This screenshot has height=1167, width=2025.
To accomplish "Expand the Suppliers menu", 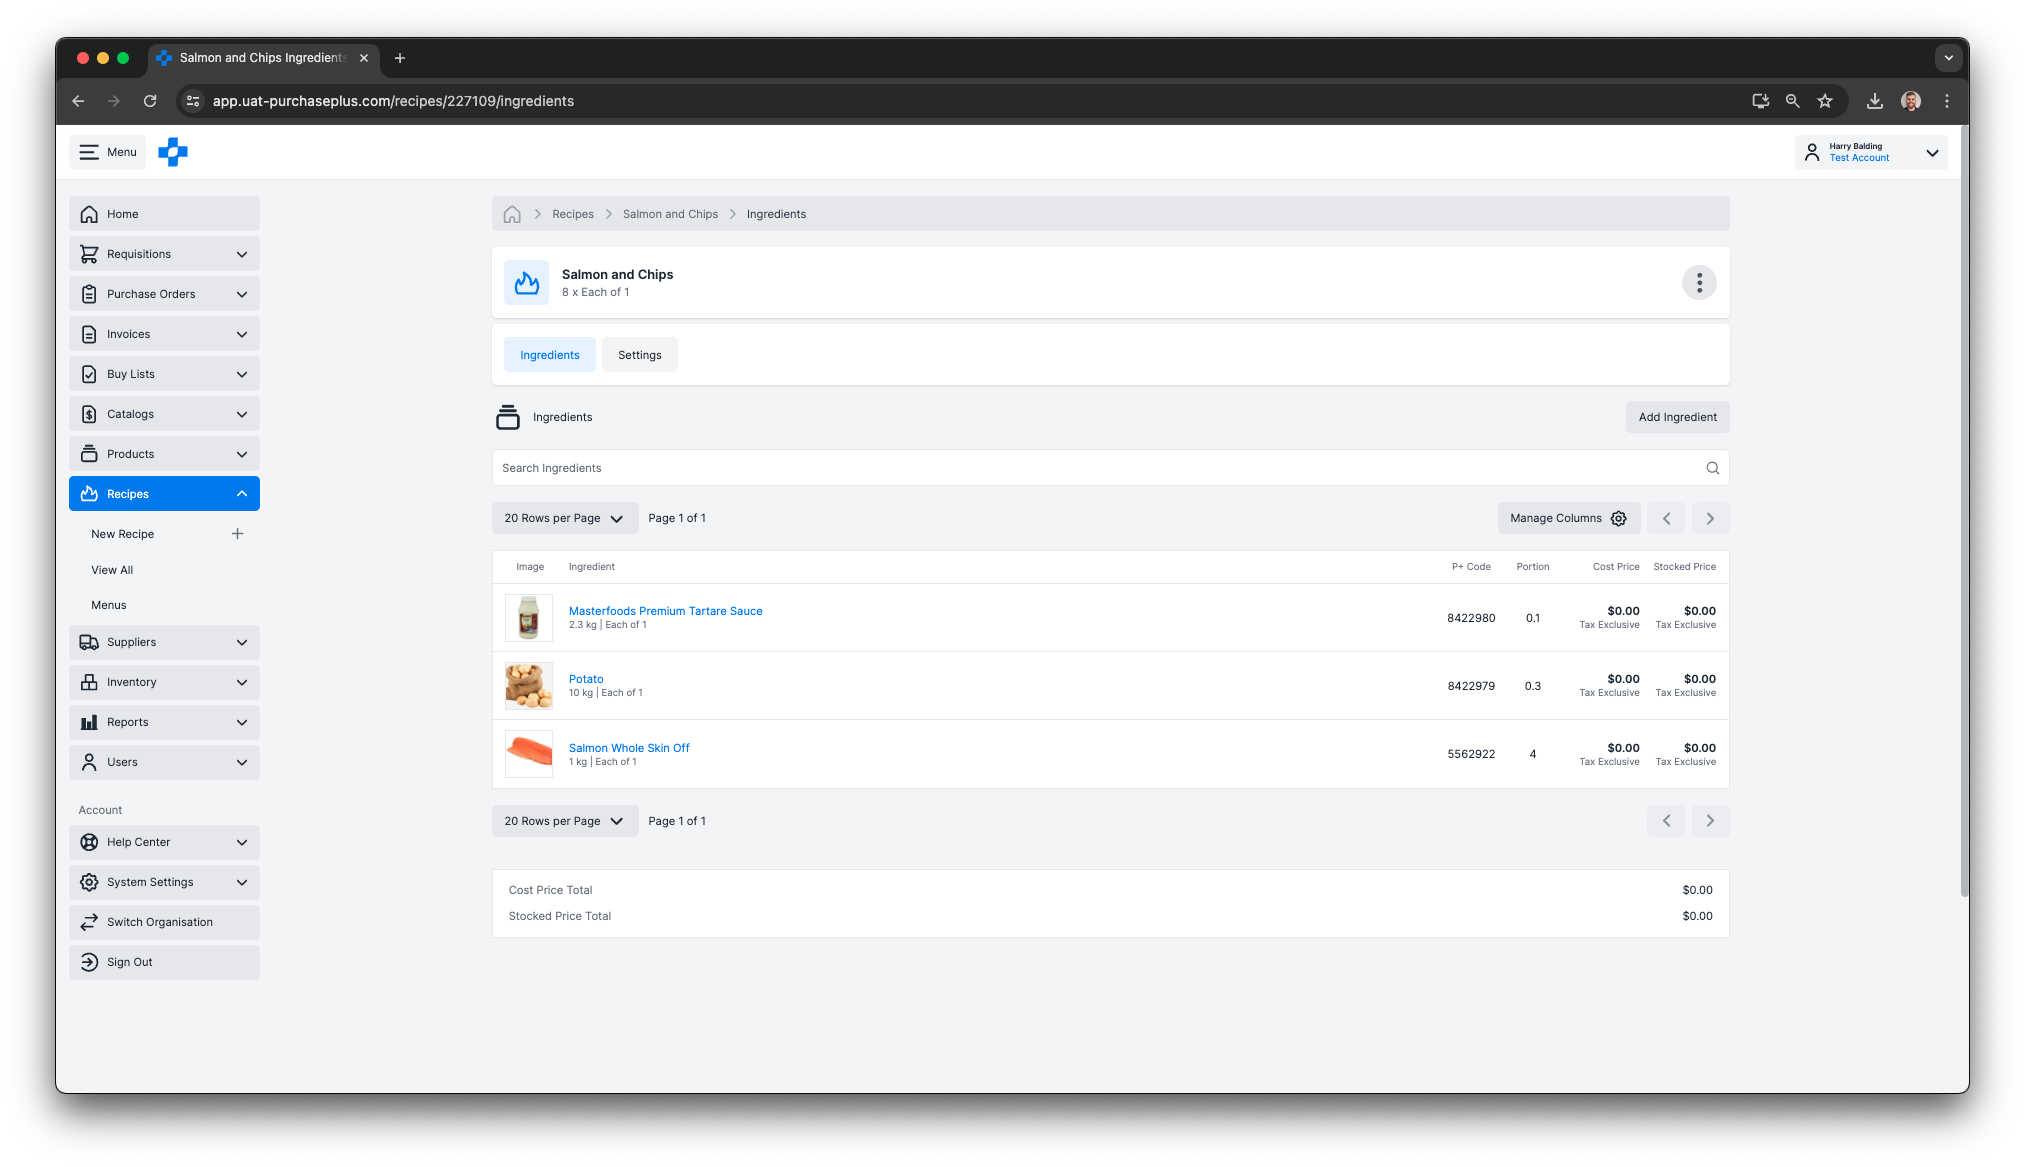I will coord(164,642).
